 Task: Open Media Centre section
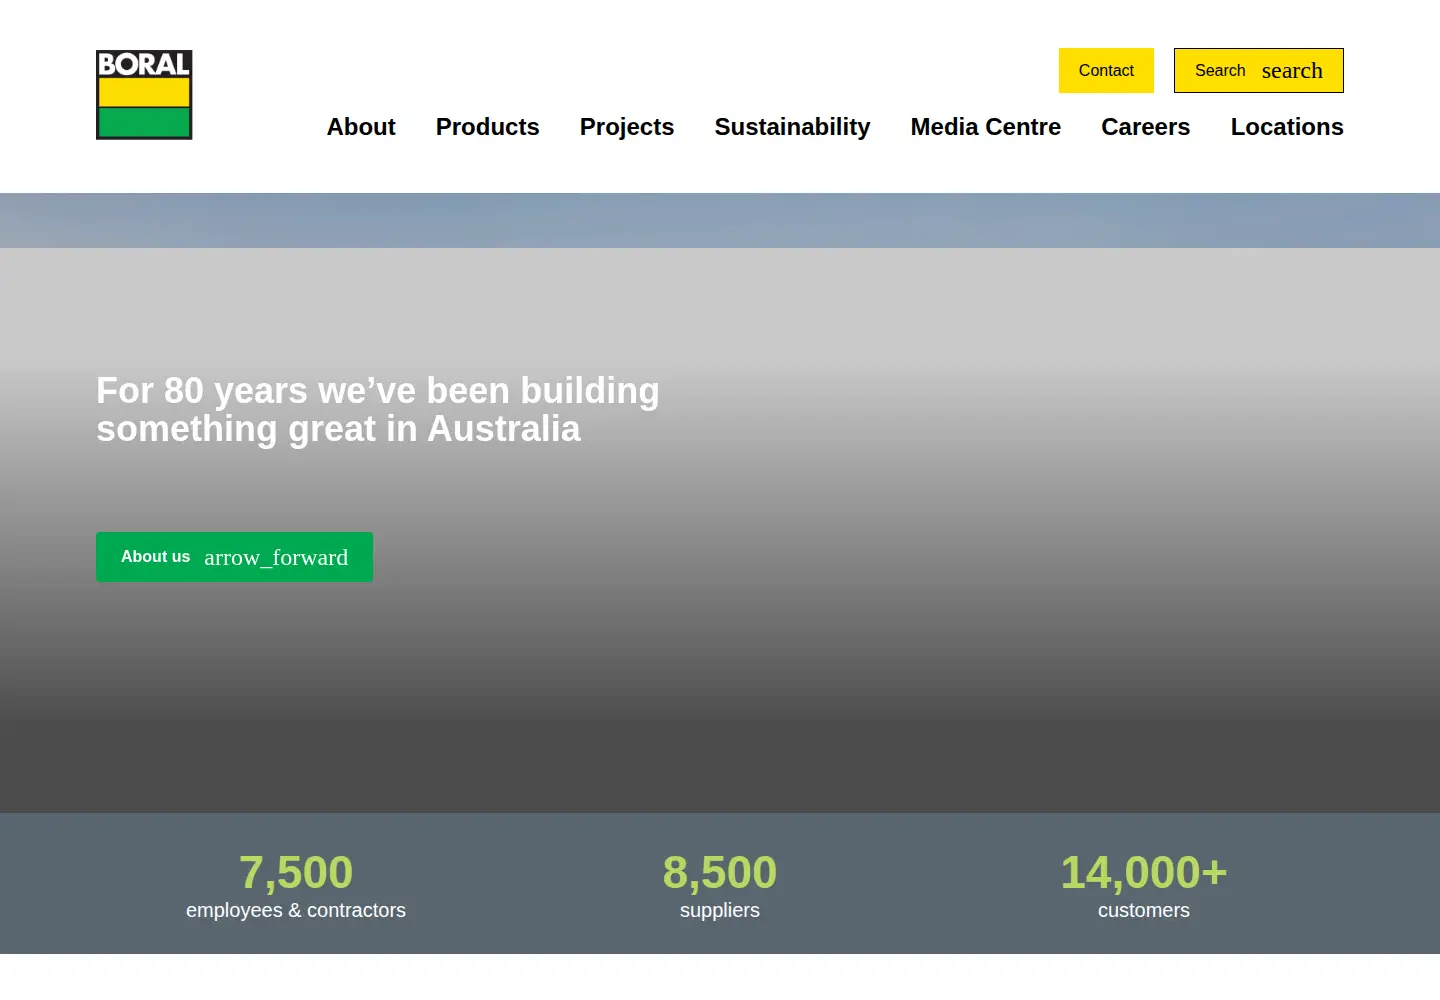click(985, 127)
